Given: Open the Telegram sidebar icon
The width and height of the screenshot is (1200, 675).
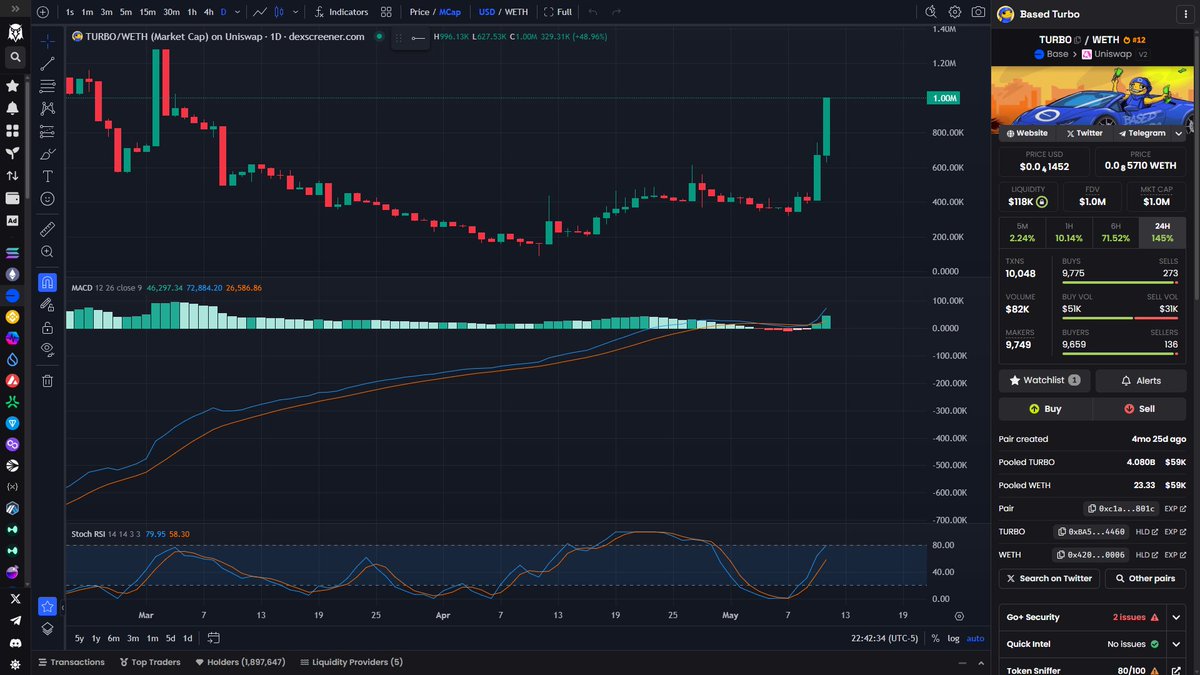Looking at the screenshot, I should point(13,620).
